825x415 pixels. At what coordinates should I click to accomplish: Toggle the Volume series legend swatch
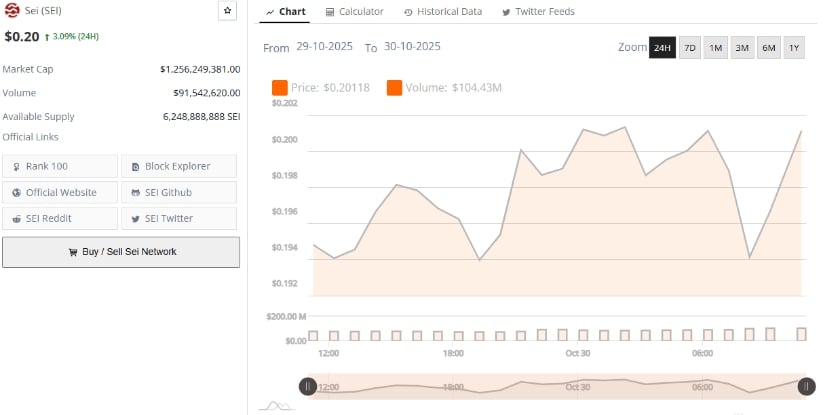click(x=394, y=88)
